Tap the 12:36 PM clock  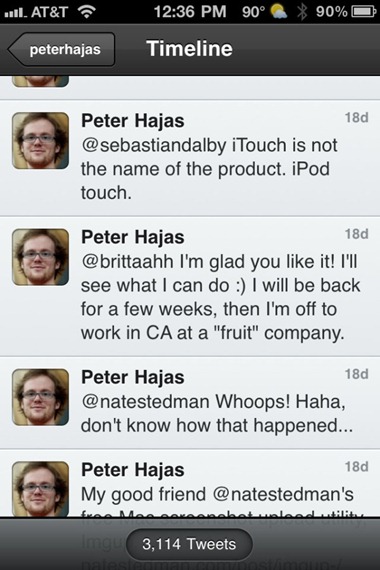coord(190,12)
